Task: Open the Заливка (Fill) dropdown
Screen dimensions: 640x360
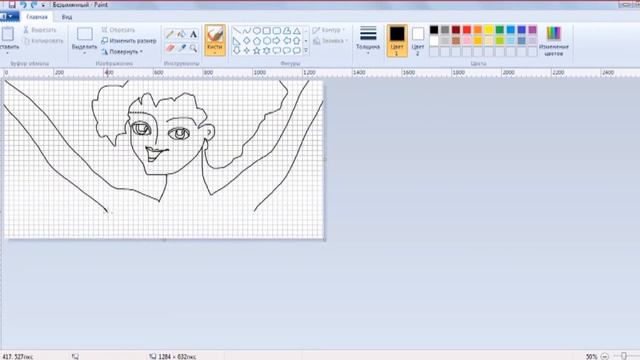Action: (330, 41)
